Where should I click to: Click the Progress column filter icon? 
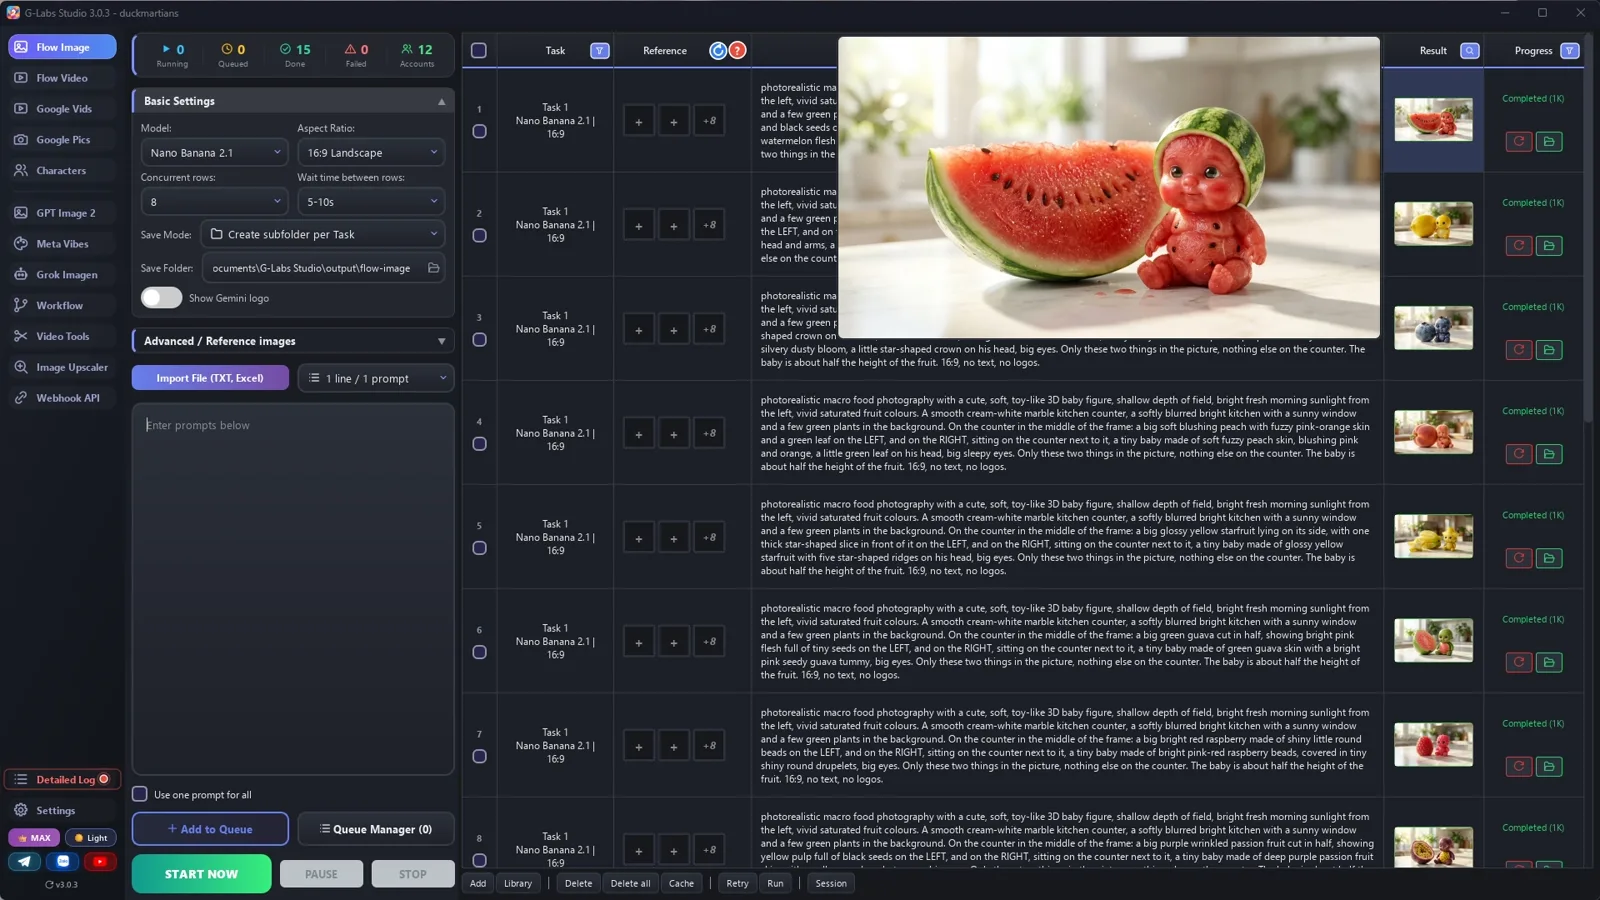click(x=1569, y=51)
